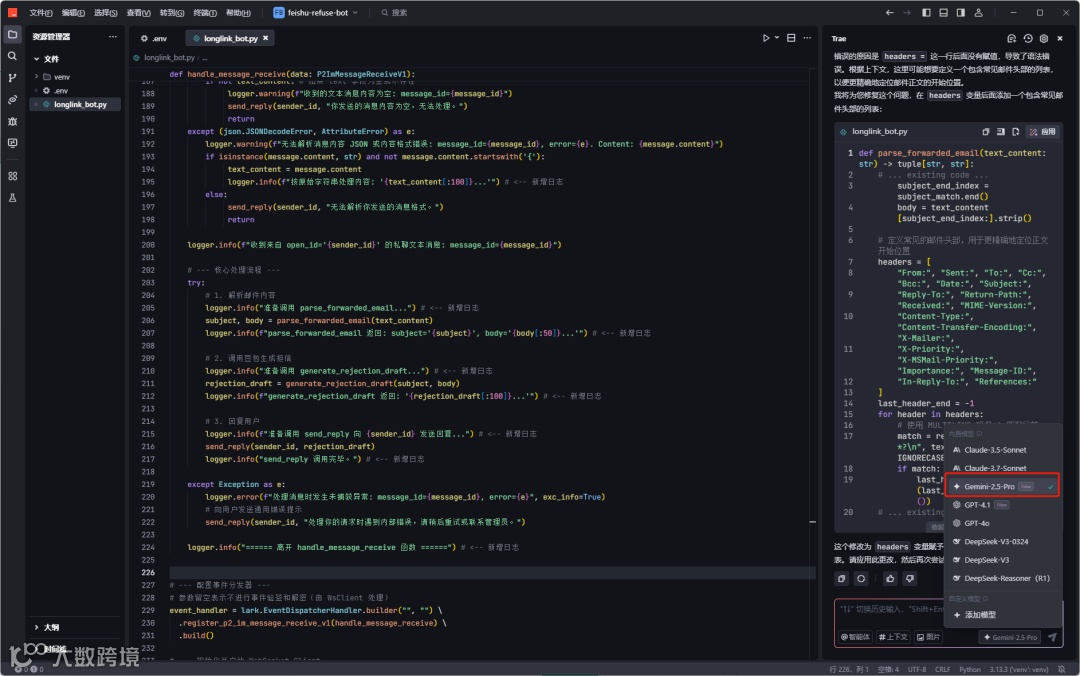Insert code at cursor icon
The image size is (1080, 676).
[x=1001, y=132]
